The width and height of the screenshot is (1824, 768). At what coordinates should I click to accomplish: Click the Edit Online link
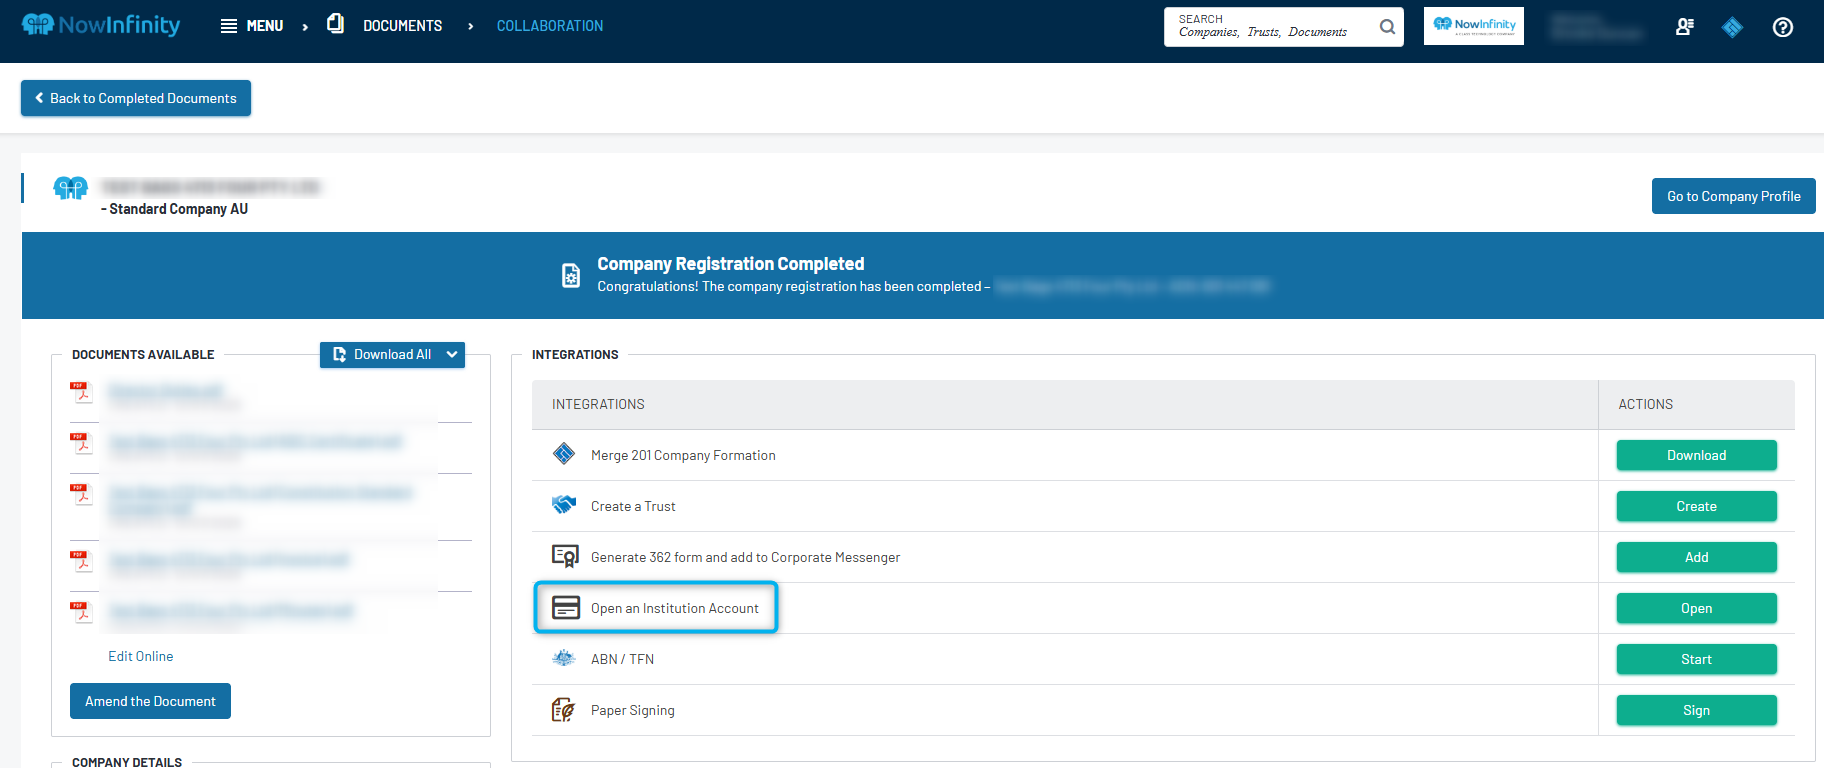(141, 656)
